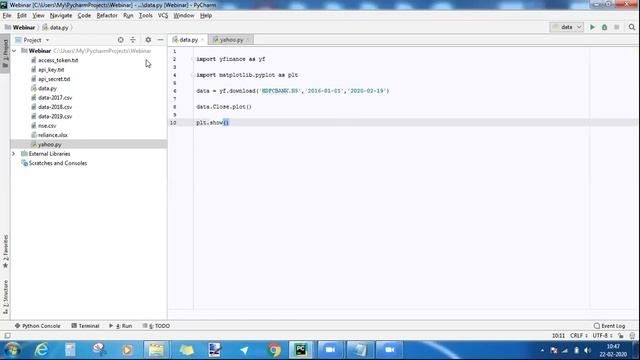Screen dimensions: 640x360
Task: Open Project panel settings gear
Action: click(x=148, y=40)
